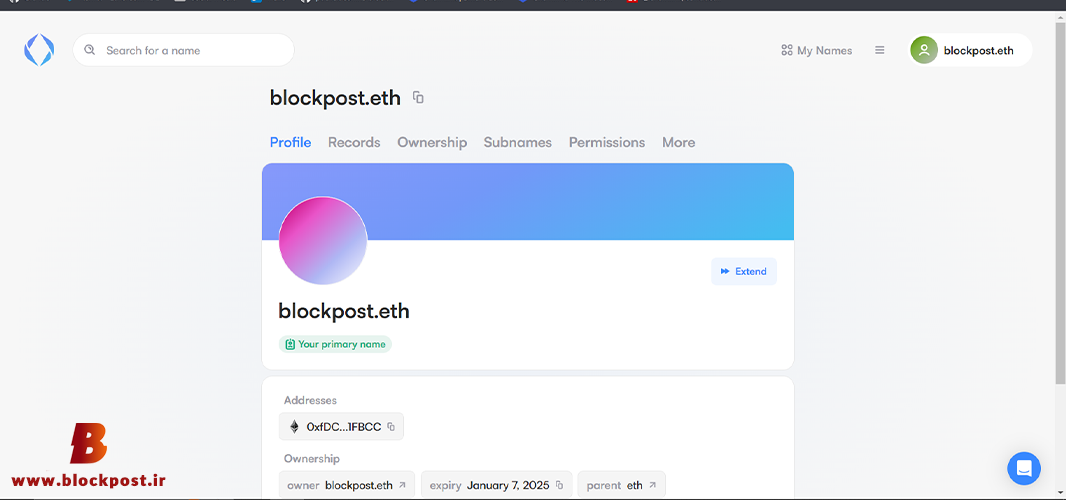Copy address with icon beside 0xfDC...1FBCC

tap(391, 427)
